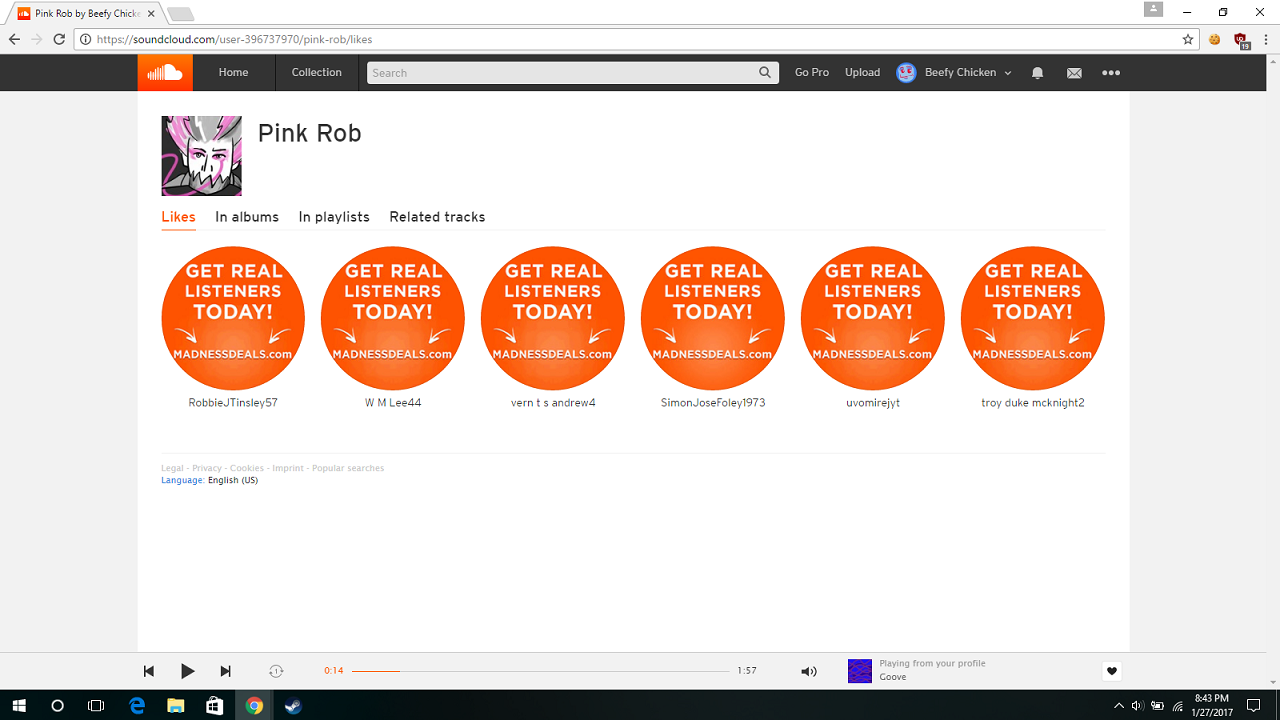The height and width of the screenshot is (720, 1280).
Task: Open the uvomirejyt profile link
Action: click(x=873, y=403)
